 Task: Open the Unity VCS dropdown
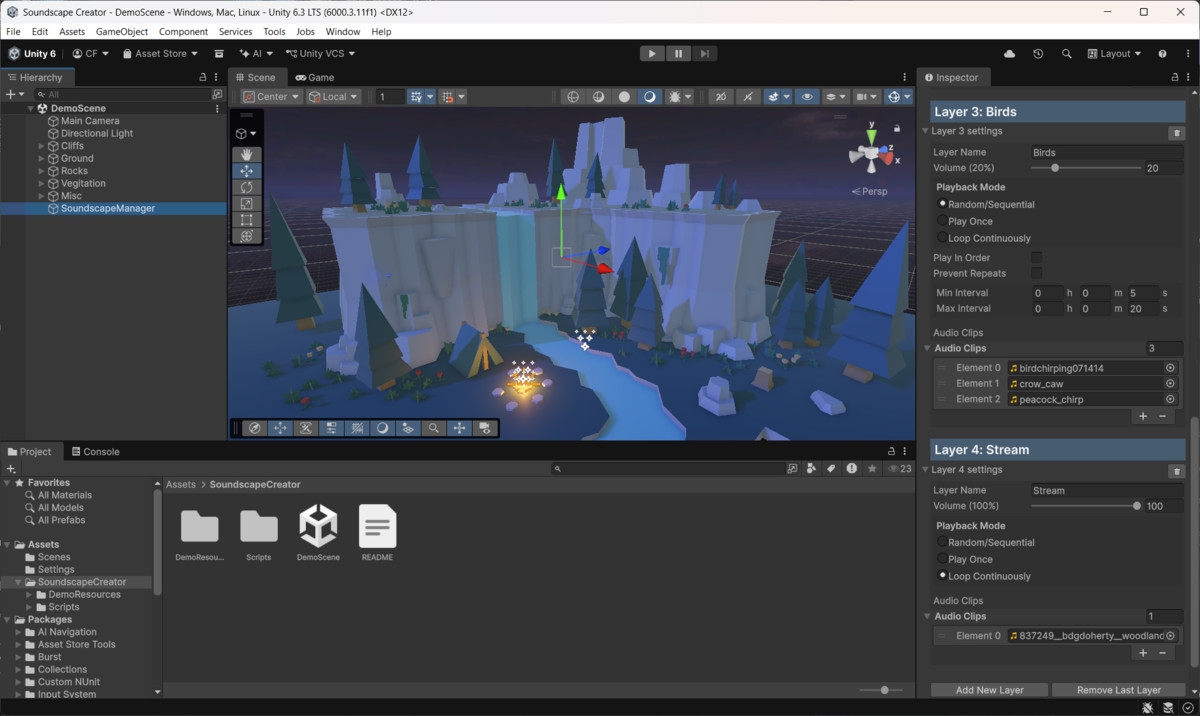[x=320, y=54]
